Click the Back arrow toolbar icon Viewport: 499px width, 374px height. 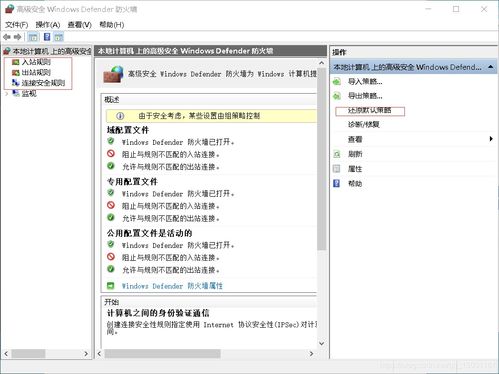click(7, 37)
